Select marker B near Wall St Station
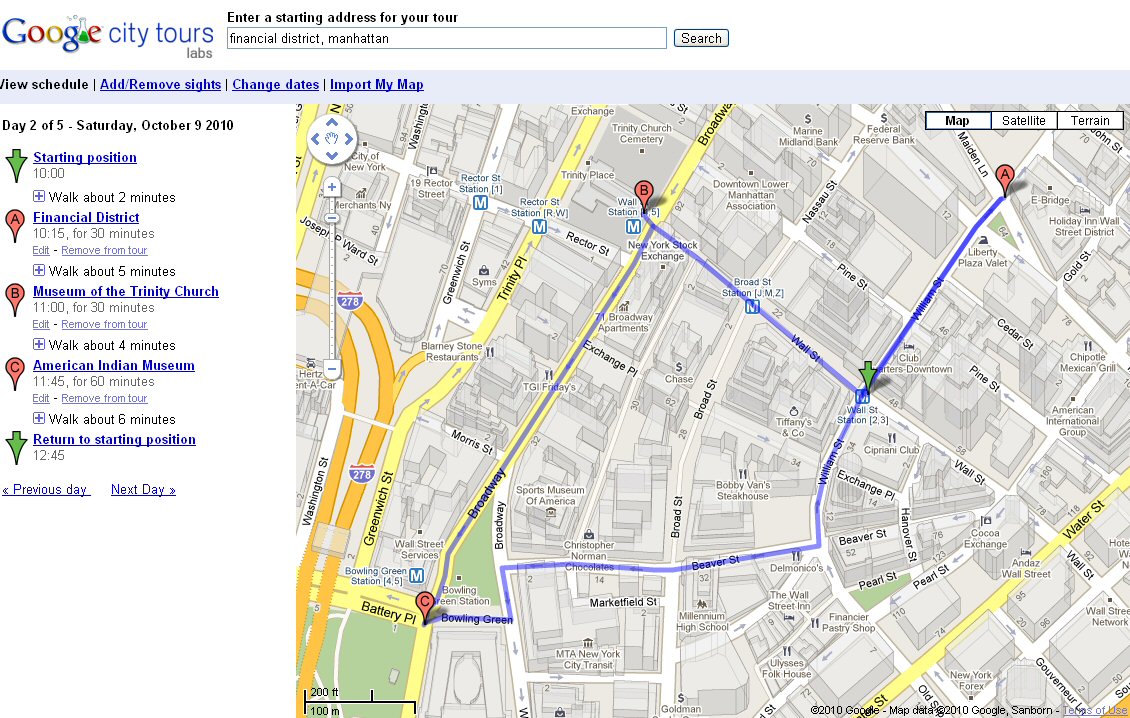Screen dimensions: 1130x718 (644, 190)
